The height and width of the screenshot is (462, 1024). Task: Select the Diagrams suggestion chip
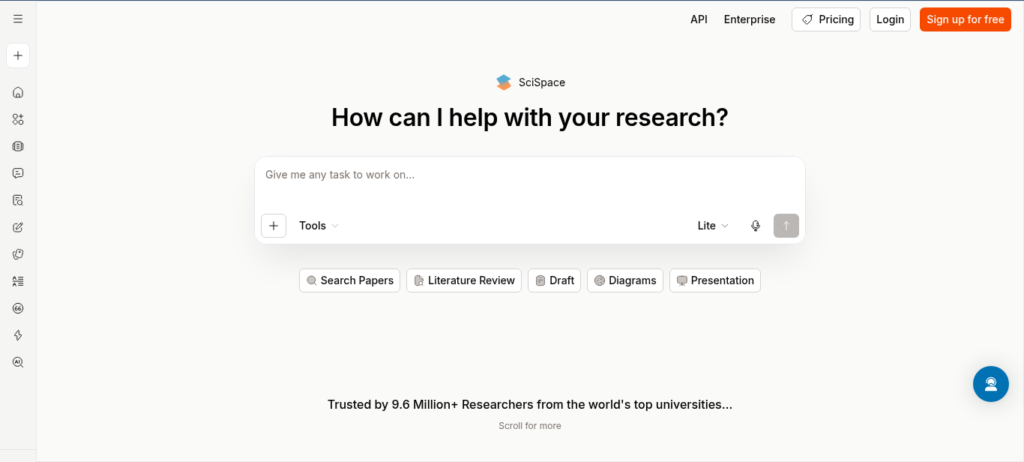point(625,280)
